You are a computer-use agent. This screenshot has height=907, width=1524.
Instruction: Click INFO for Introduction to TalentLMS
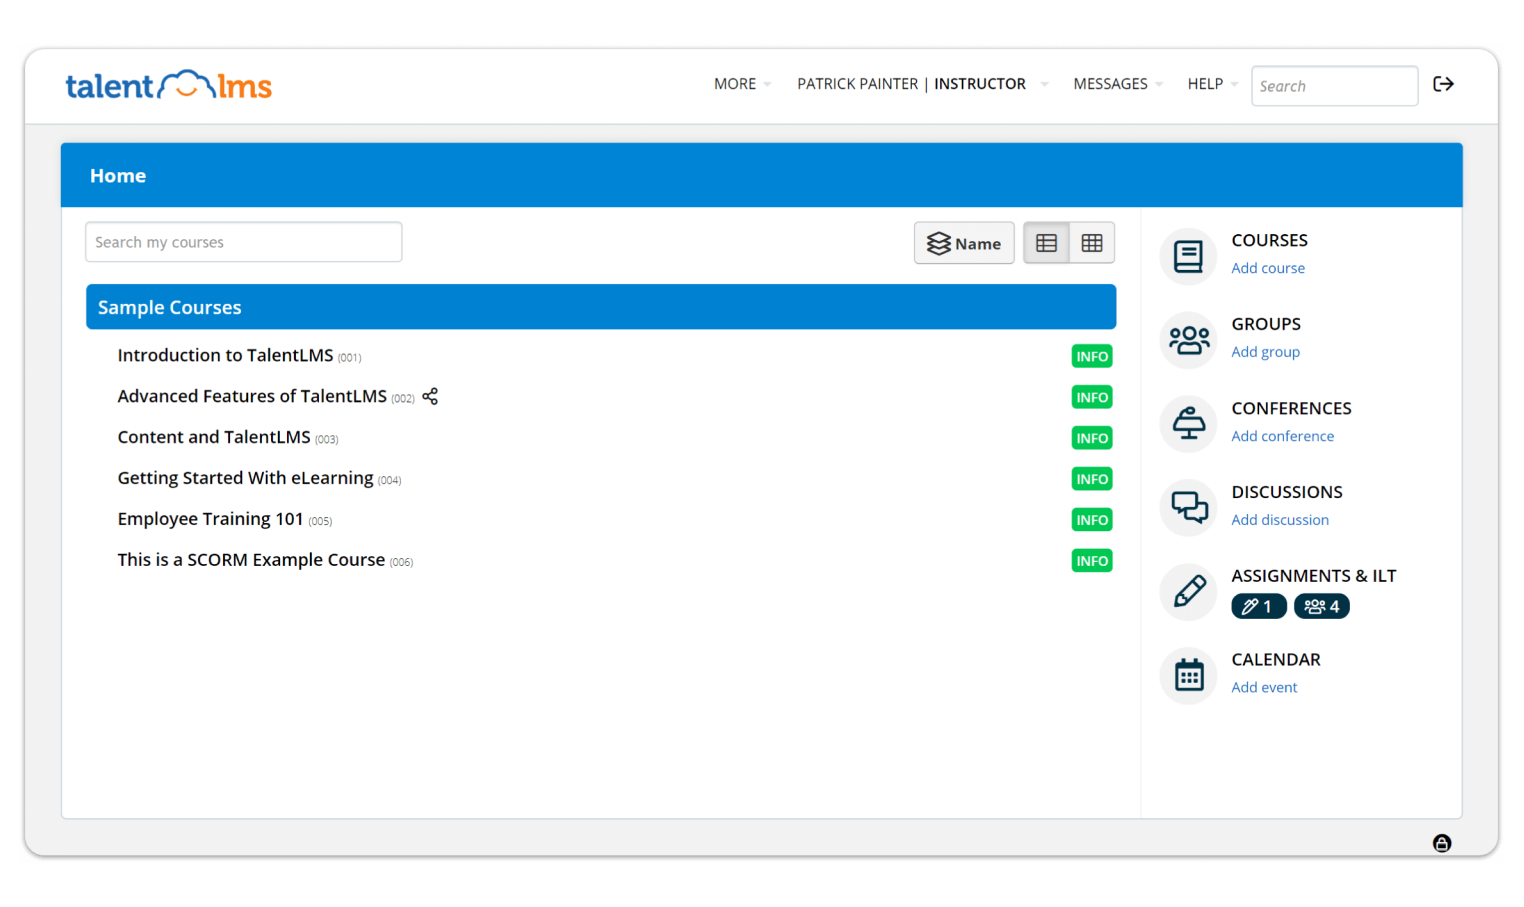pyautogui.click(x=1092, y=356)
